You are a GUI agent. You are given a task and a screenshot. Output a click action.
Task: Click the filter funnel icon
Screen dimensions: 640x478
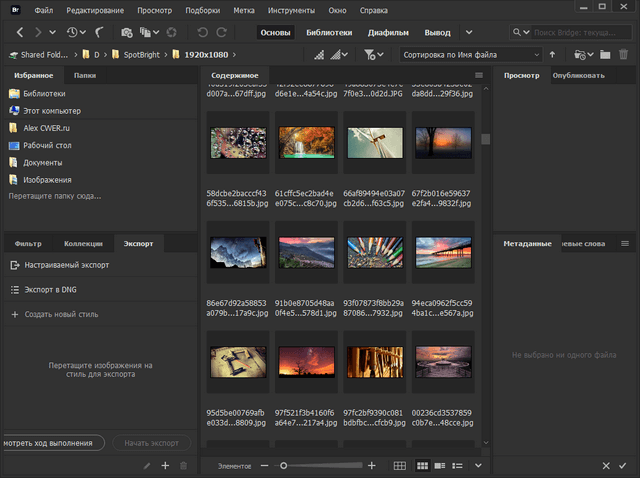371,55
